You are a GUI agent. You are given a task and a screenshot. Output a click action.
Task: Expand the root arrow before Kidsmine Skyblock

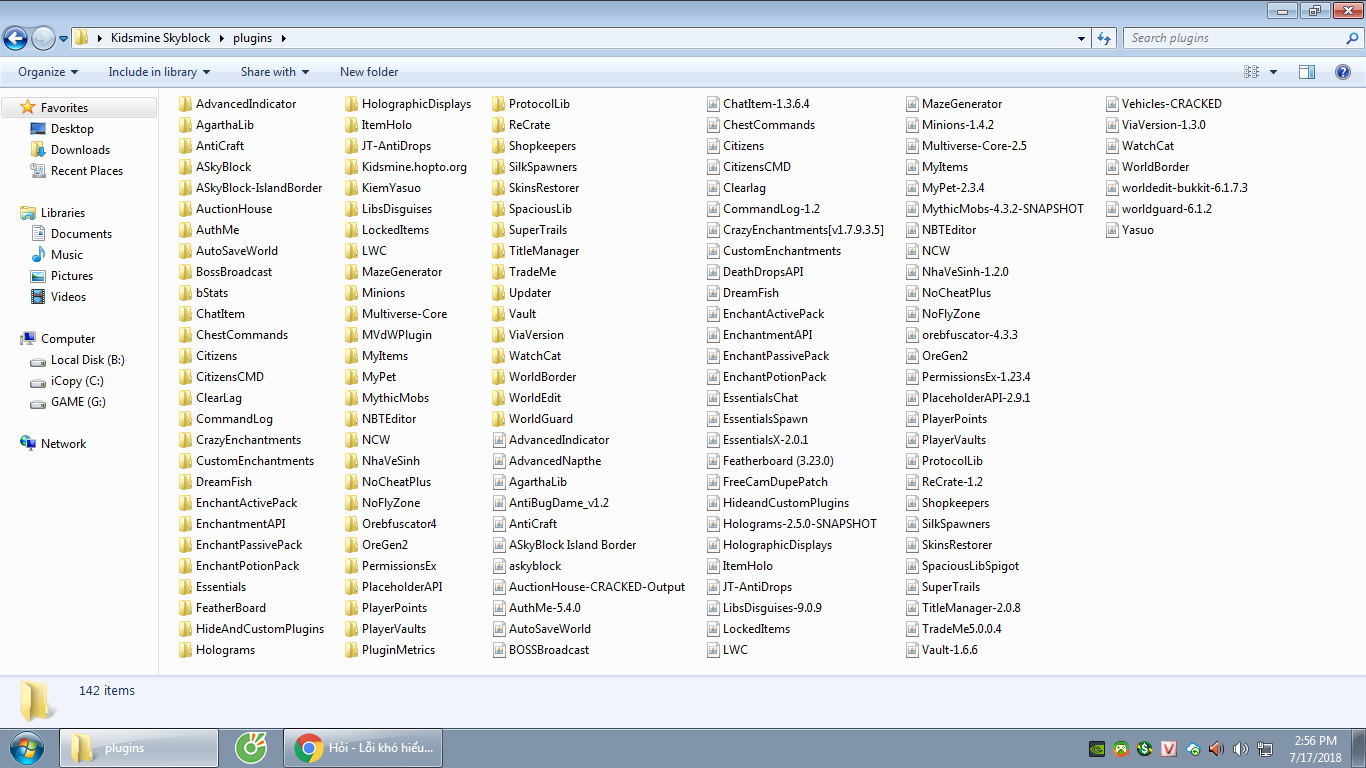99,38
